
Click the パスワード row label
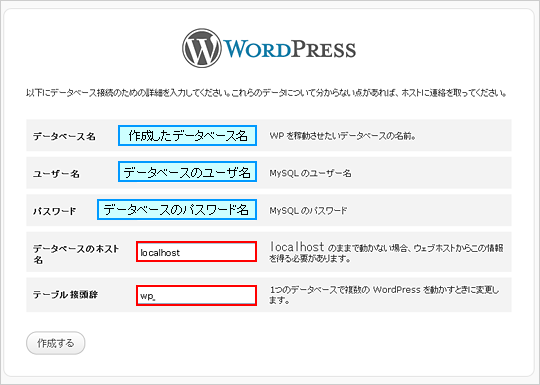(x=54, y=211)
